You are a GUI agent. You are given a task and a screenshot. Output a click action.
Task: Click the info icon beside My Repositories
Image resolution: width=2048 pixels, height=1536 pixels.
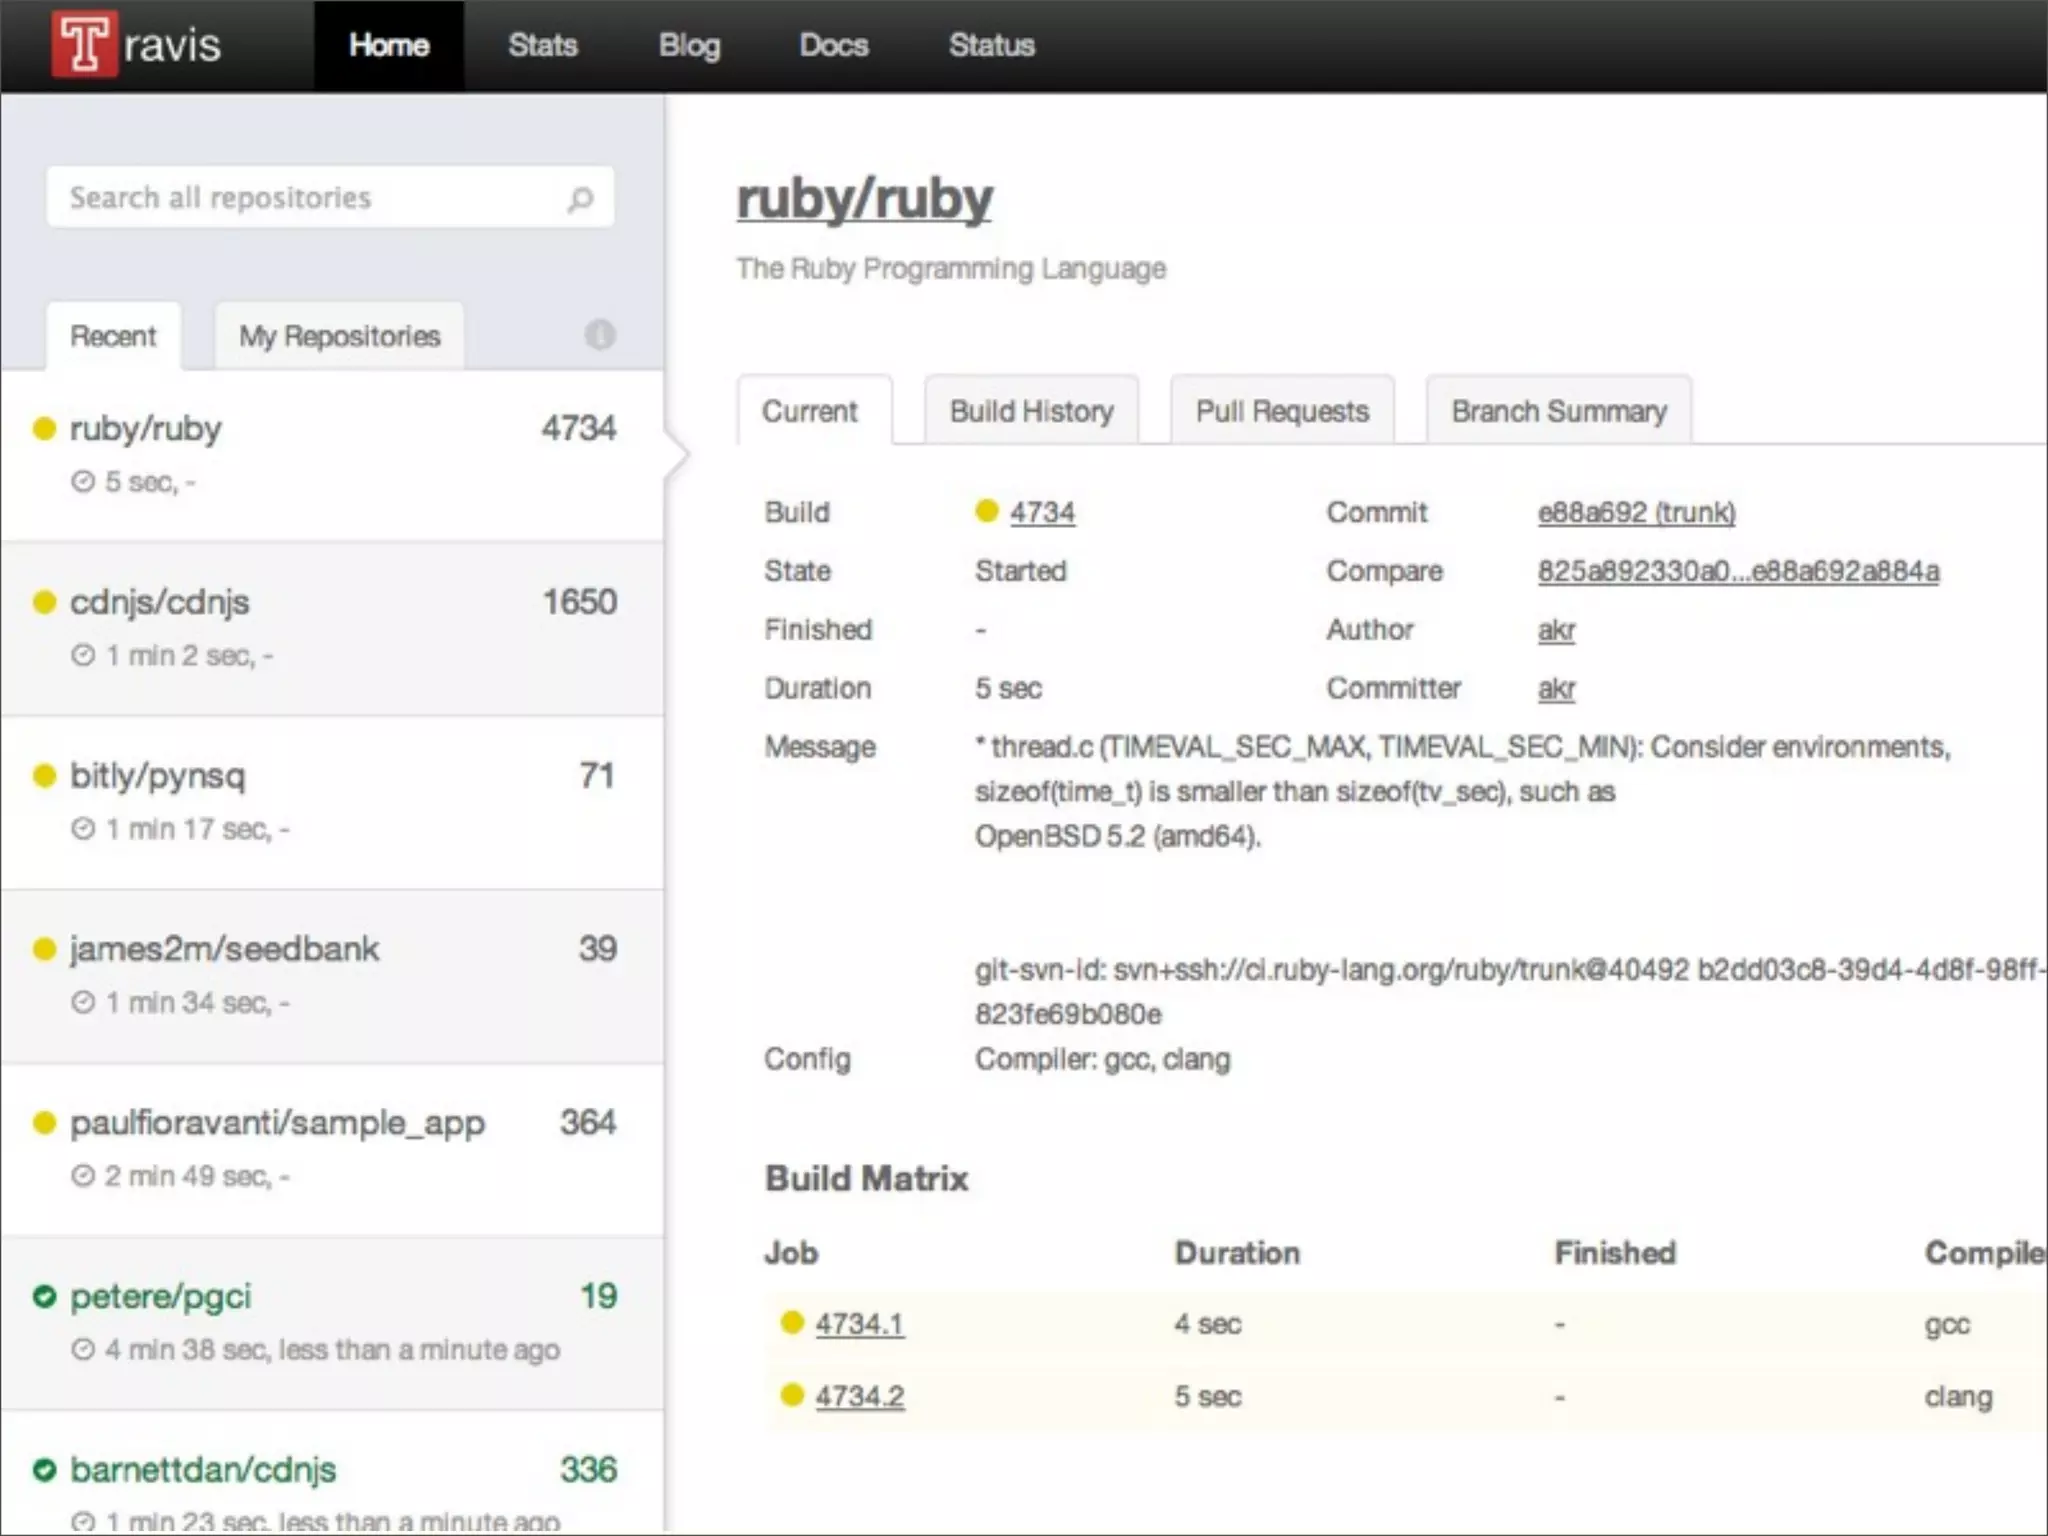point(600,335)
